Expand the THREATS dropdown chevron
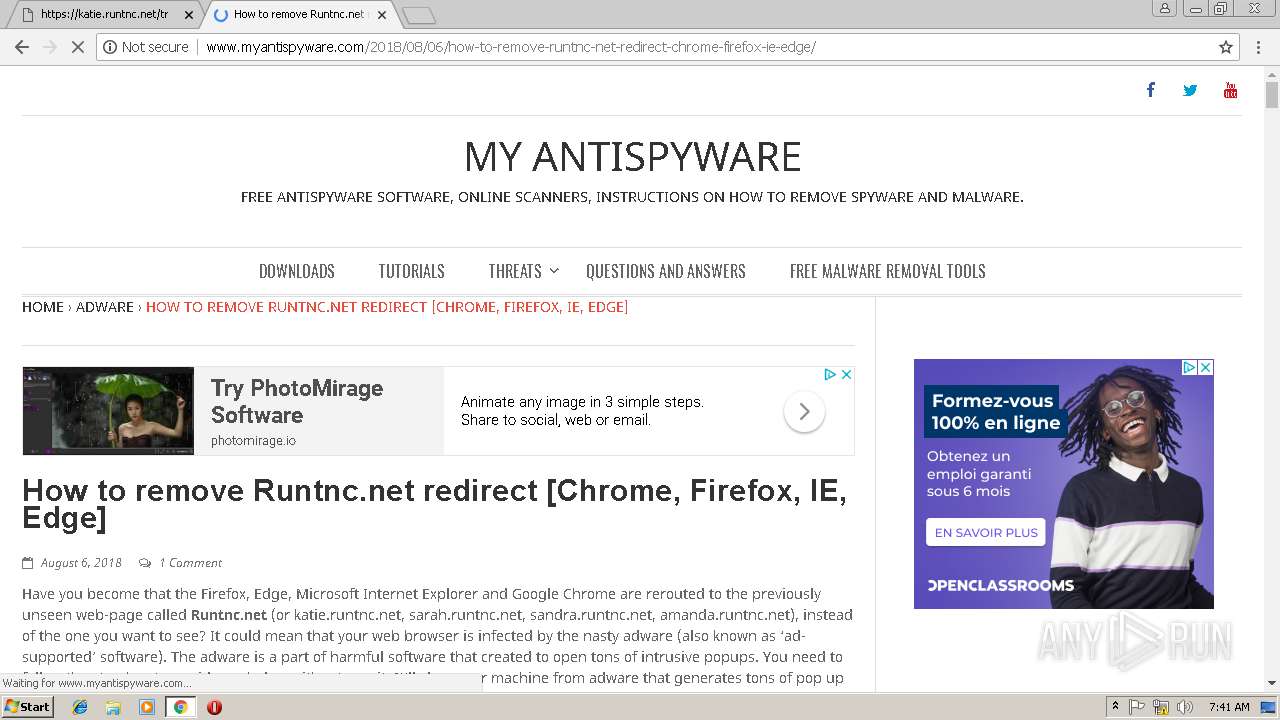This screenshot has width=1280, height=720. tap(554, 271)
